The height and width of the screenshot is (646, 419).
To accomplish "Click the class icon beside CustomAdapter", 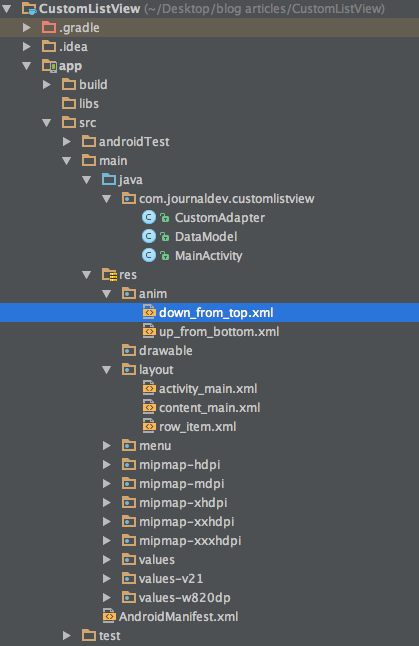I will [x=149, y=218].
